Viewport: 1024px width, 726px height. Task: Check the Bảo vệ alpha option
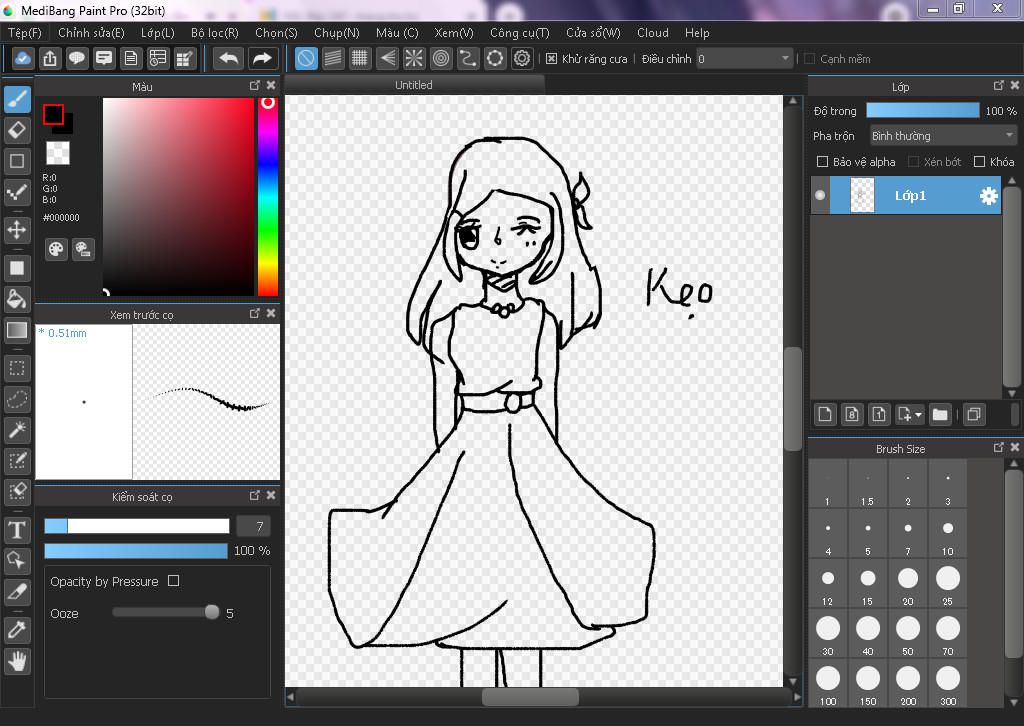tap(823, 161)
